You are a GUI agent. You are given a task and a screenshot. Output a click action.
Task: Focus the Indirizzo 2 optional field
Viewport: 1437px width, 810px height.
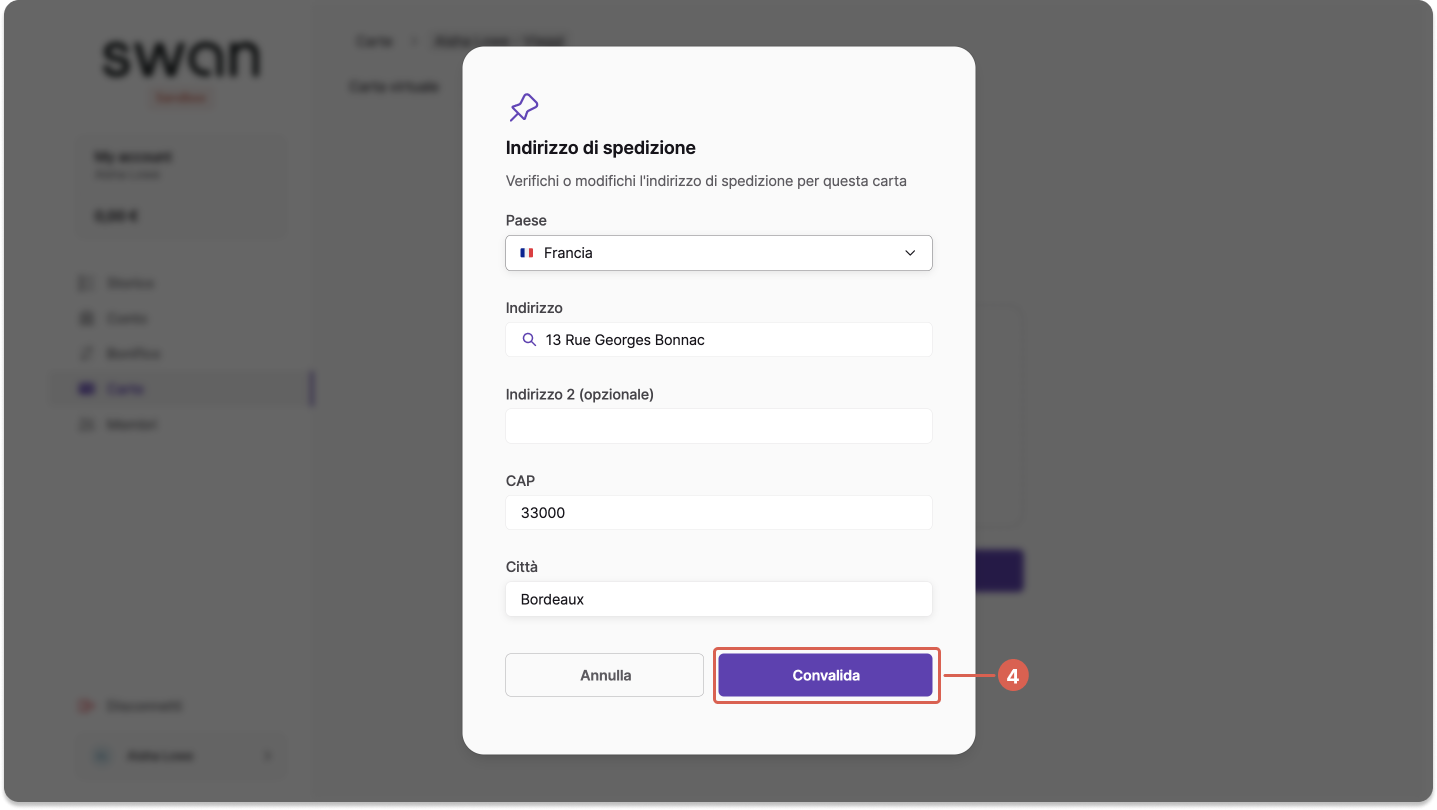pos(719,426)
